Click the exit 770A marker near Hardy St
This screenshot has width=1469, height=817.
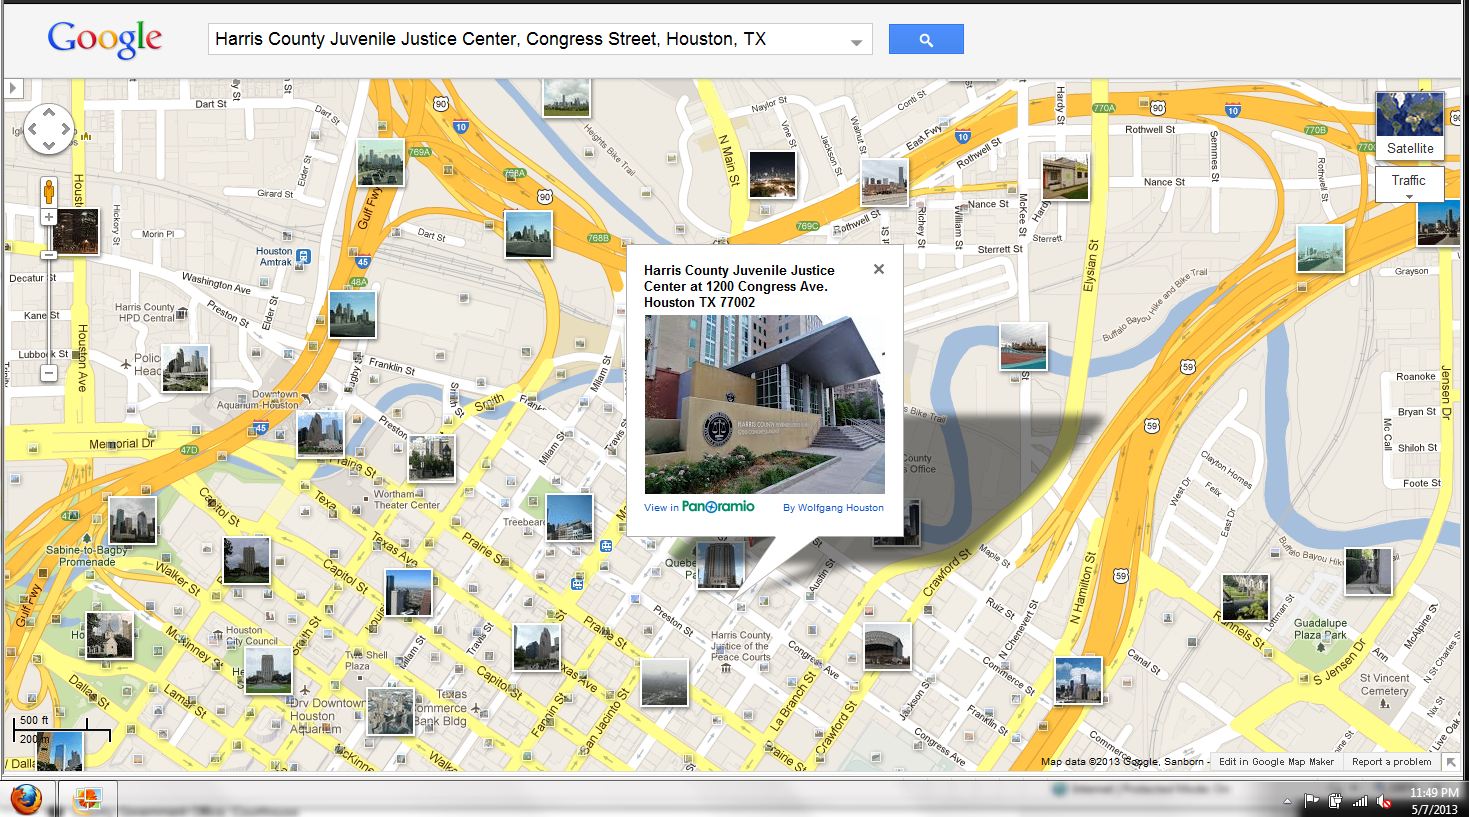(1104, 108)
